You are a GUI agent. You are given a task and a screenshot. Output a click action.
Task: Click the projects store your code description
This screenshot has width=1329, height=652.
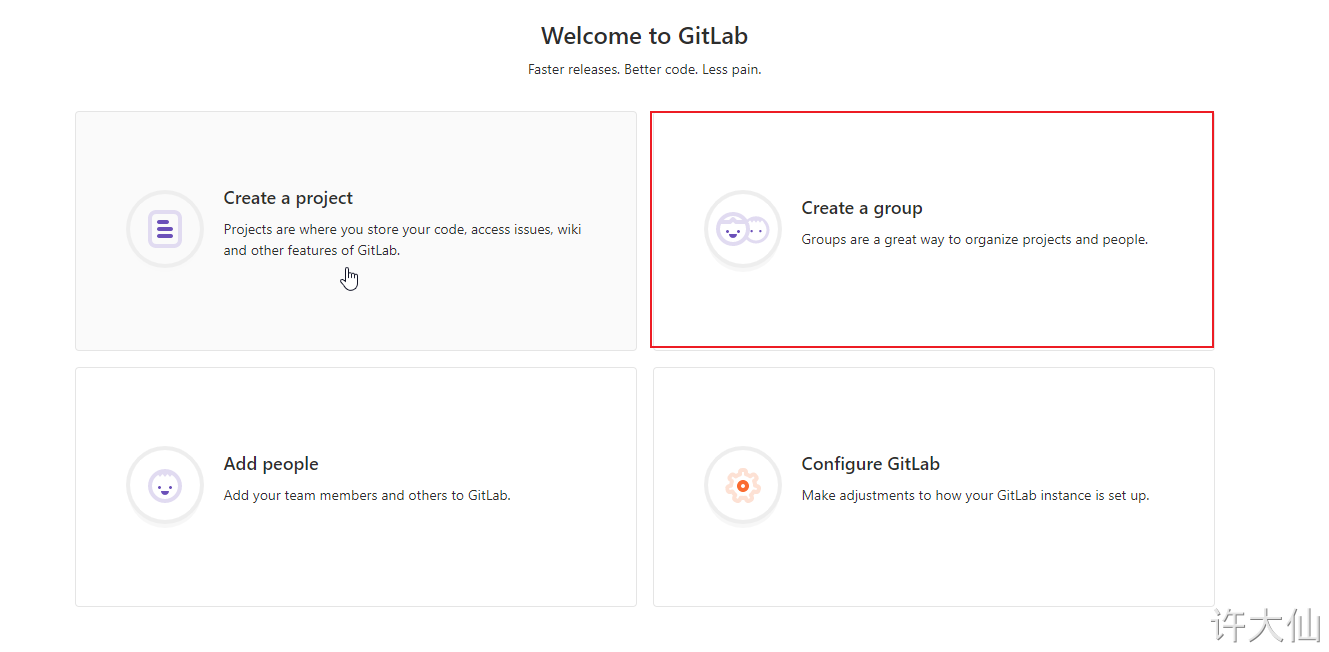point(403,240)
